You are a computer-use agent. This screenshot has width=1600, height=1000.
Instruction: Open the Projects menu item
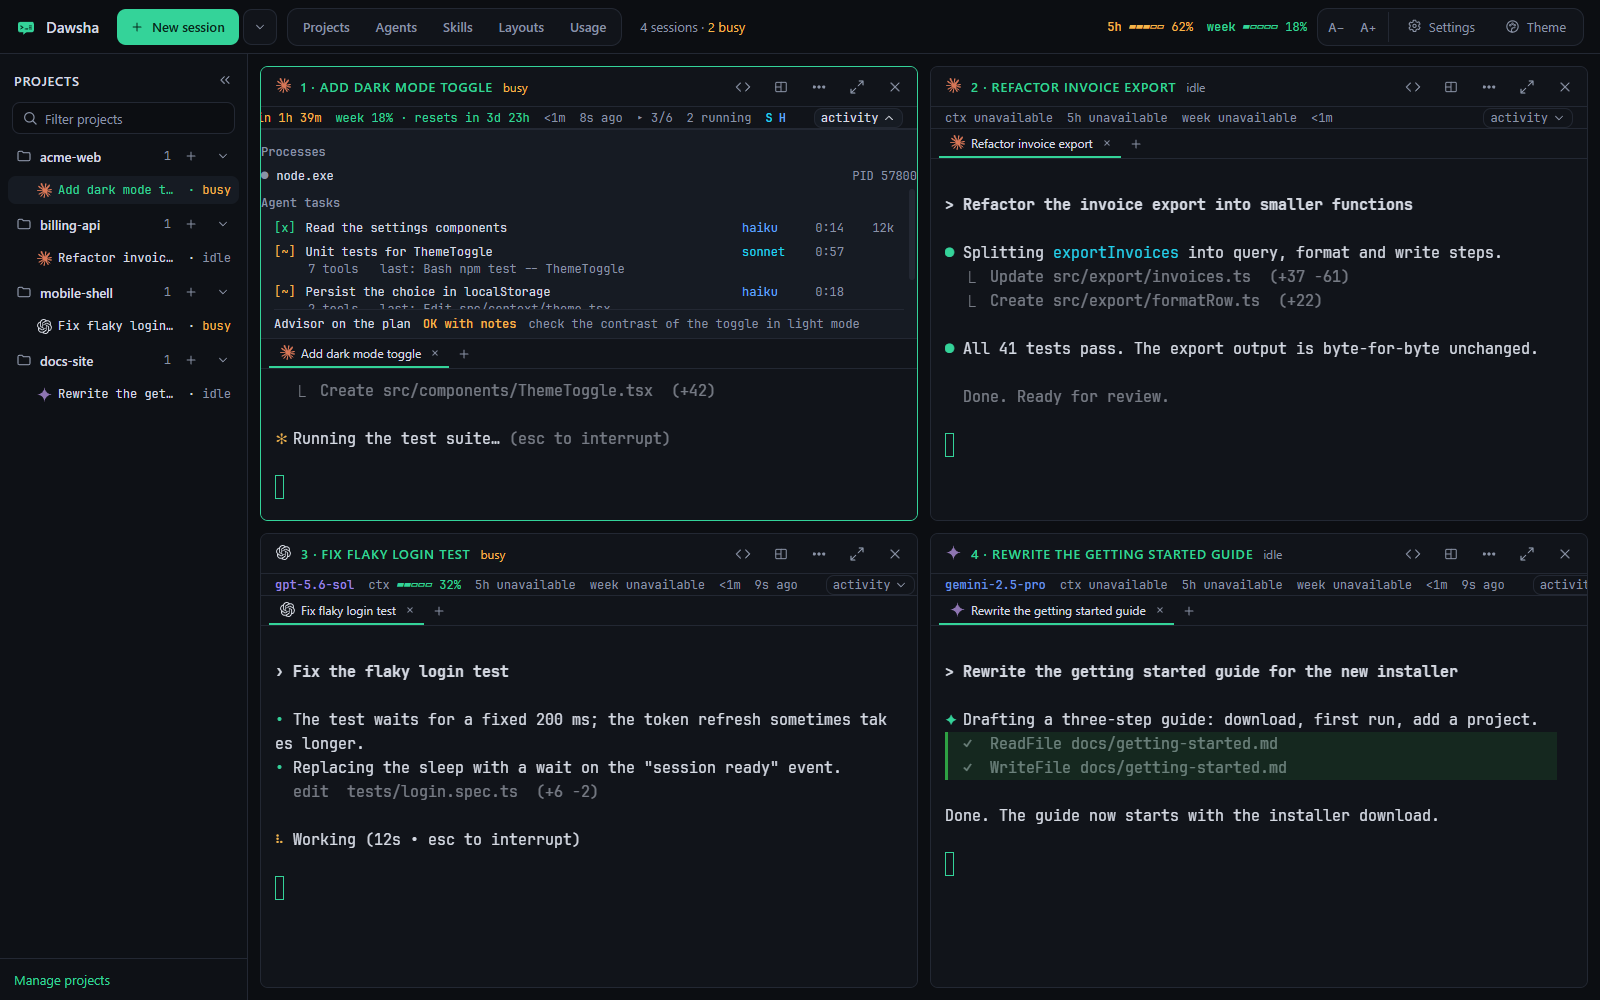coord(326,28)
